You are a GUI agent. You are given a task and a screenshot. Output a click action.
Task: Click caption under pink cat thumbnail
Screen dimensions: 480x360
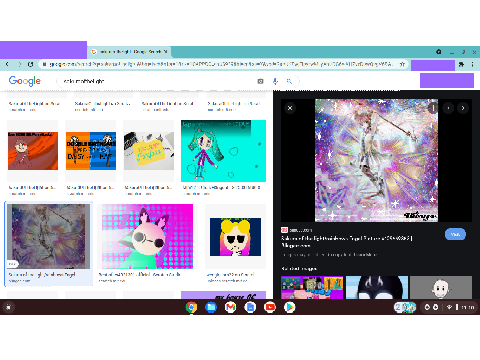coord(140,274)
